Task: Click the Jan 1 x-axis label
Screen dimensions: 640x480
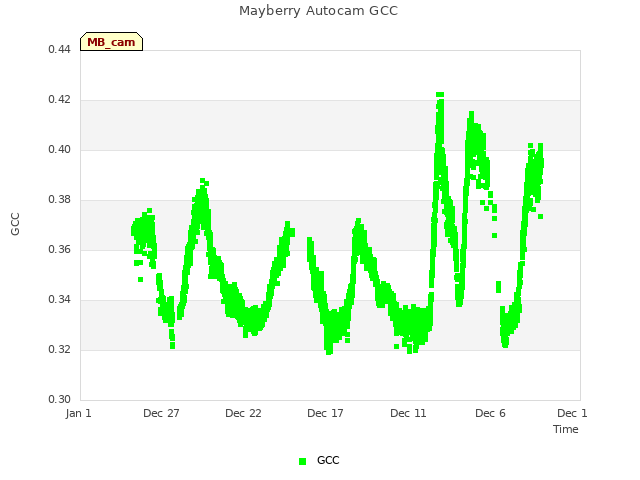Action: coord(78,413)
